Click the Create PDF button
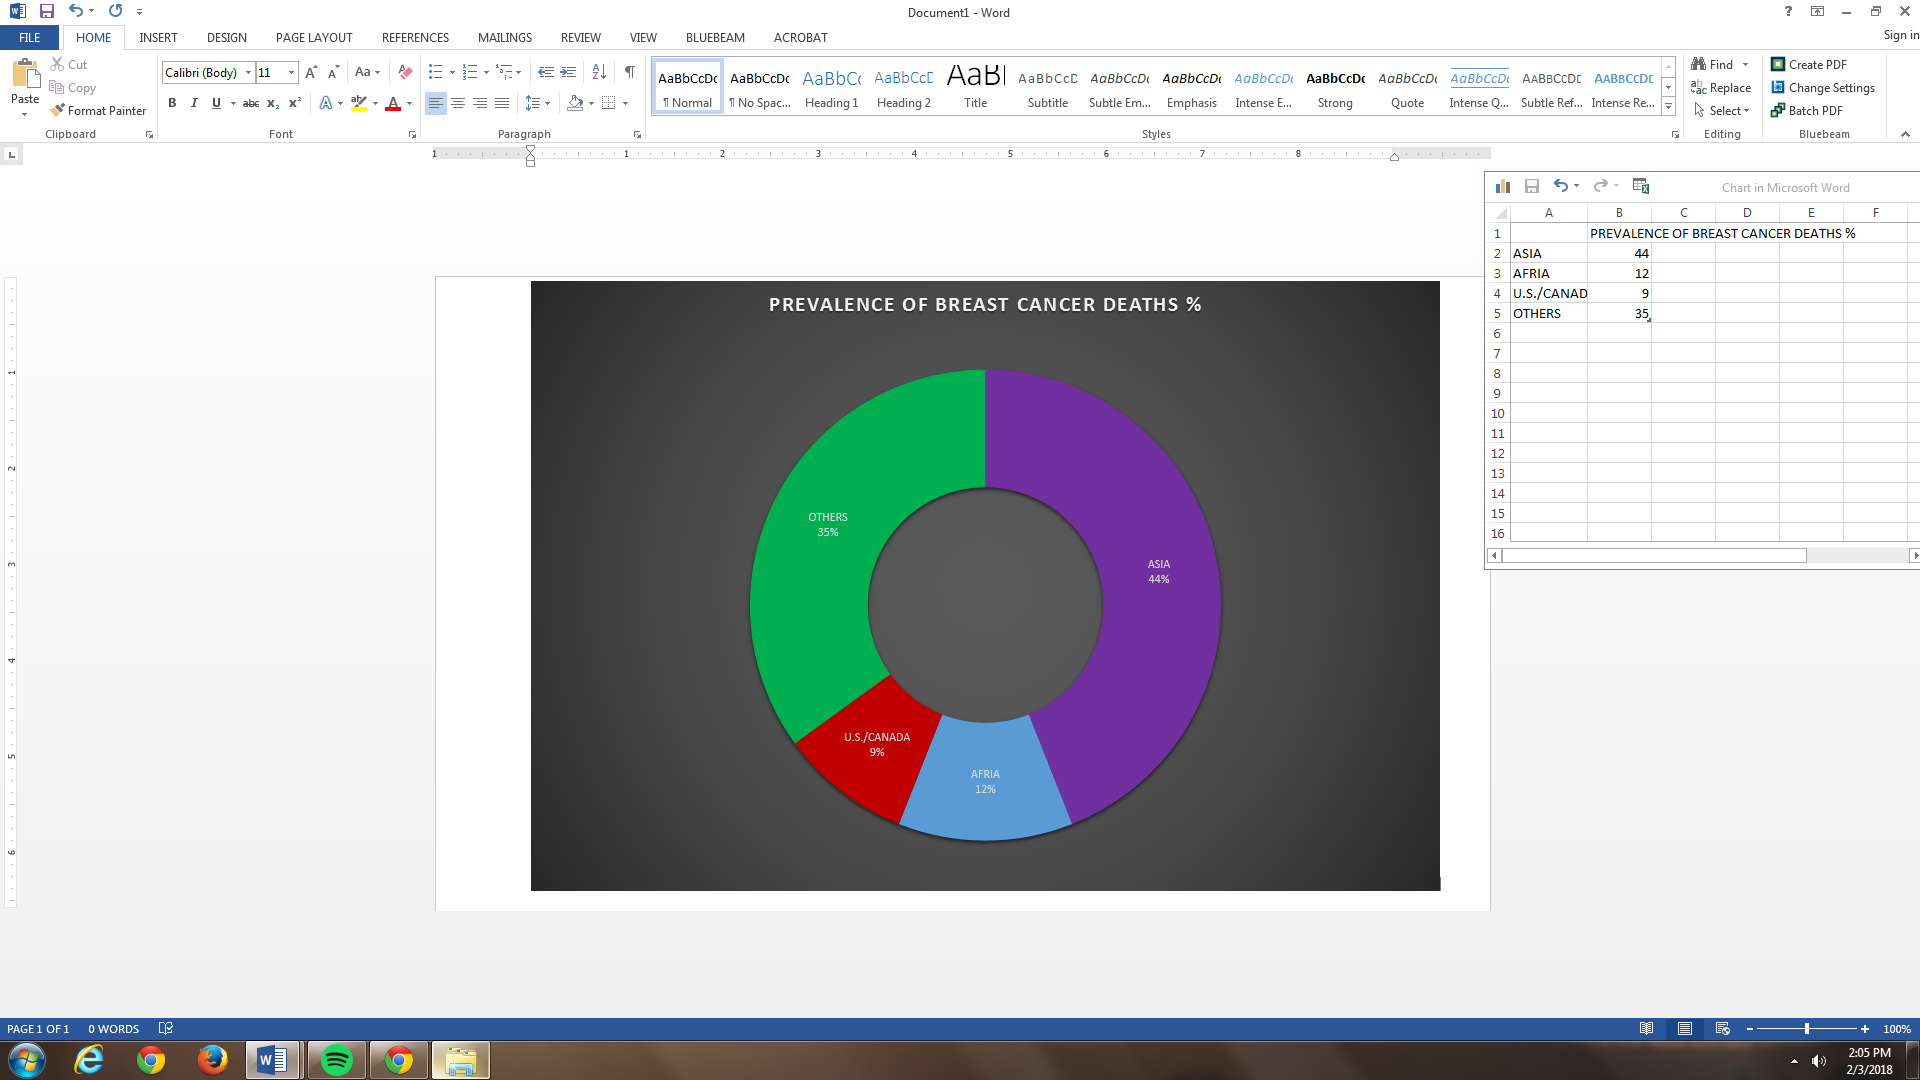Screen dimensions: 1920x1080 point(1808,64)
